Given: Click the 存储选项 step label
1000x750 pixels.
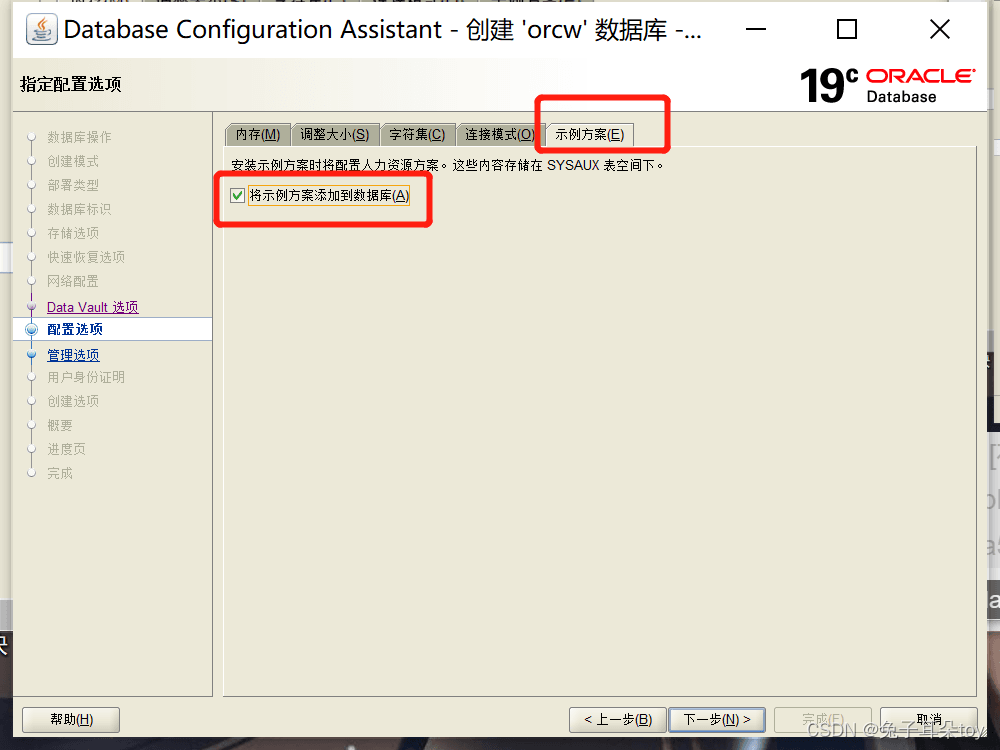Looking at the screenshot, I should [73, 233].
